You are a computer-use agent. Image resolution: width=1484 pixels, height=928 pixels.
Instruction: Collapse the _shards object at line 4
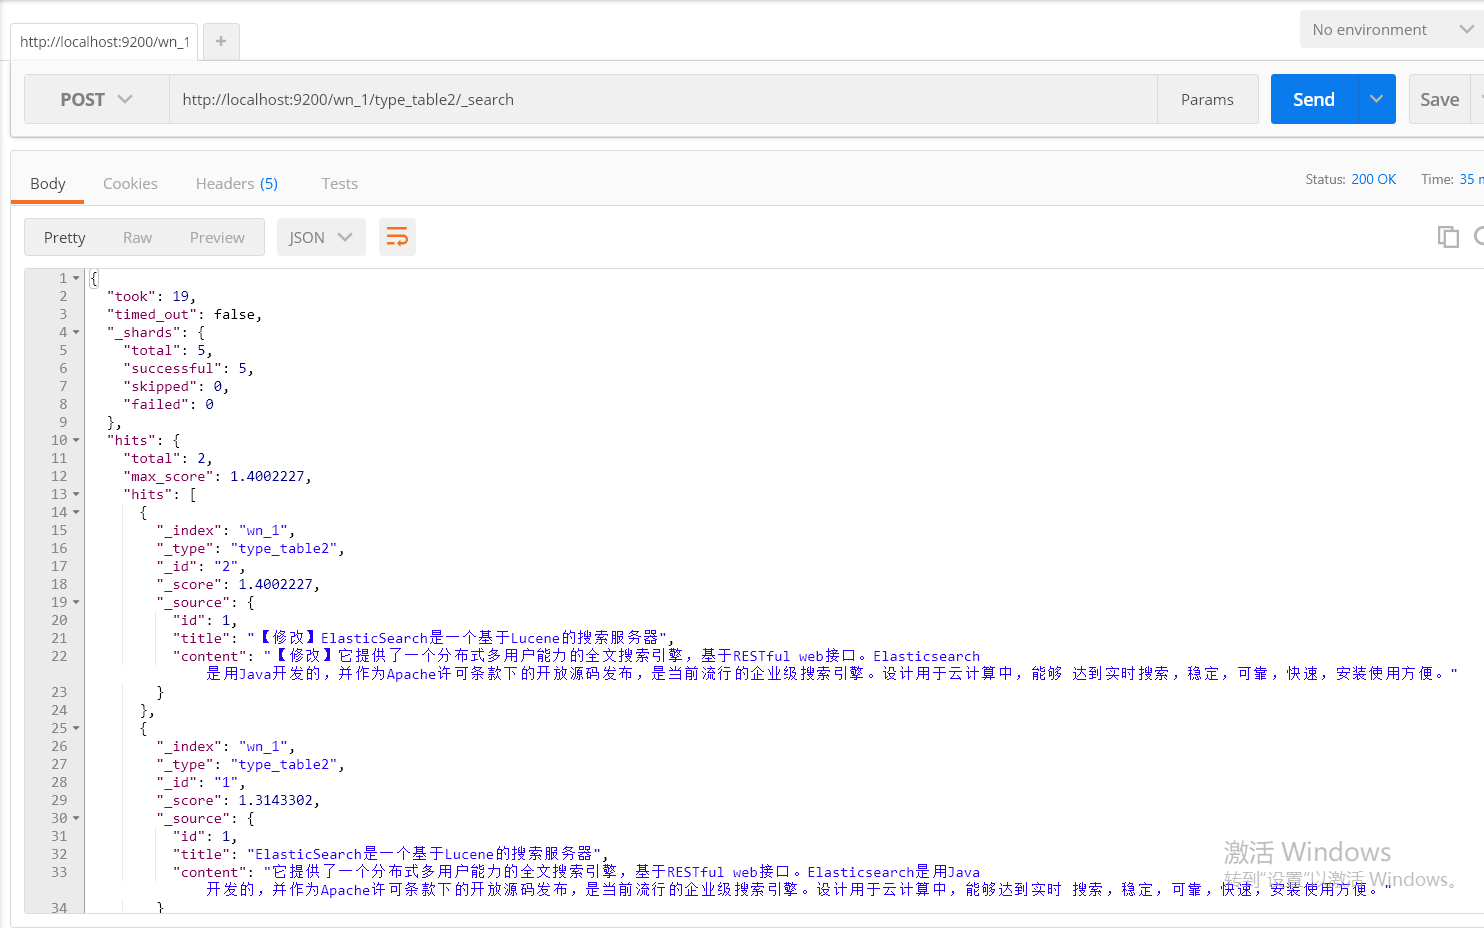(76, 332)
